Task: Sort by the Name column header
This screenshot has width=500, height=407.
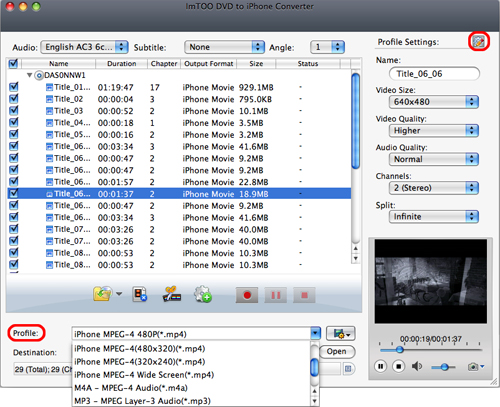Action: coord(59,63)
